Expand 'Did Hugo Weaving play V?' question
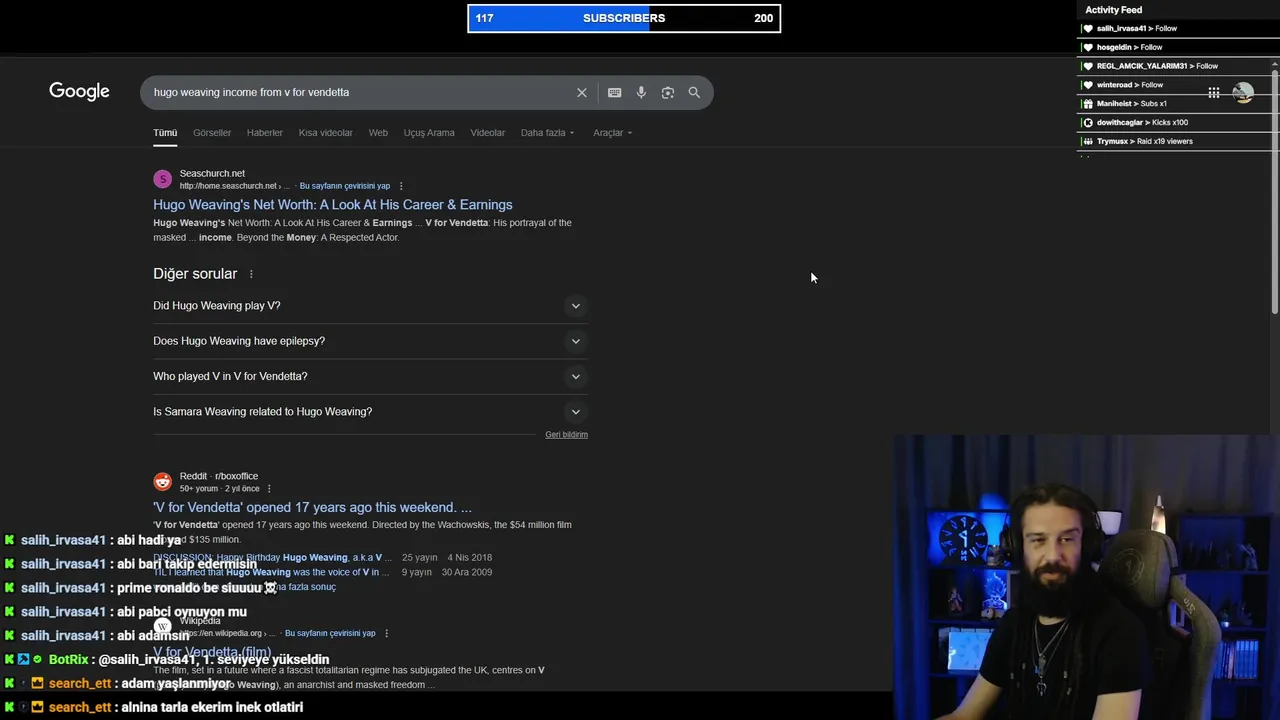This screenshot has height=720, width=1280. pos(370,306)
